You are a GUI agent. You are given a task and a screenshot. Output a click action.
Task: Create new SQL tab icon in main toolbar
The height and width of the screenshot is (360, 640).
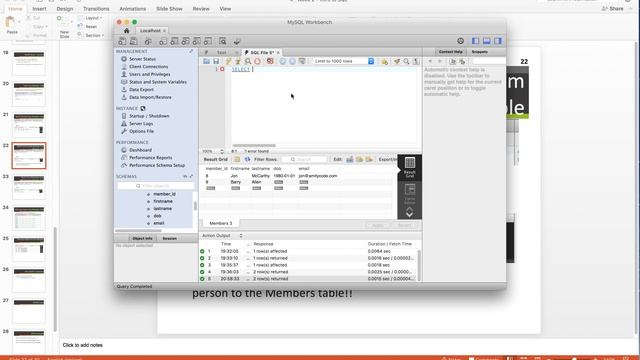122,41
